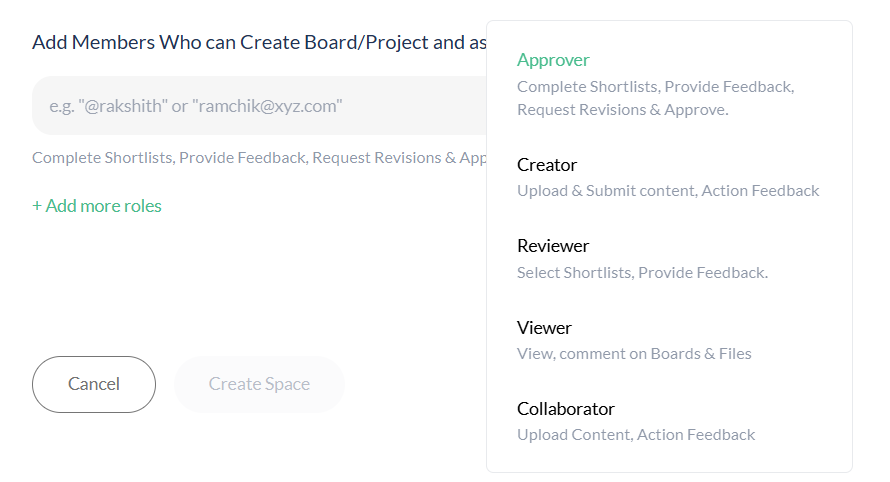Click 'Upload Content, Action Feedback' description

coord(636,435)
